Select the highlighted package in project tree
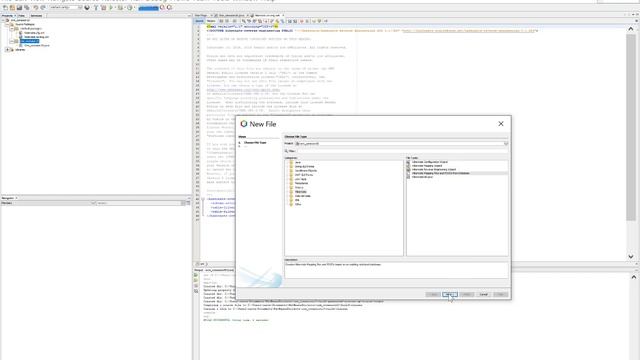The width and height of the screenshot is (640, 360). click(29, 41)
